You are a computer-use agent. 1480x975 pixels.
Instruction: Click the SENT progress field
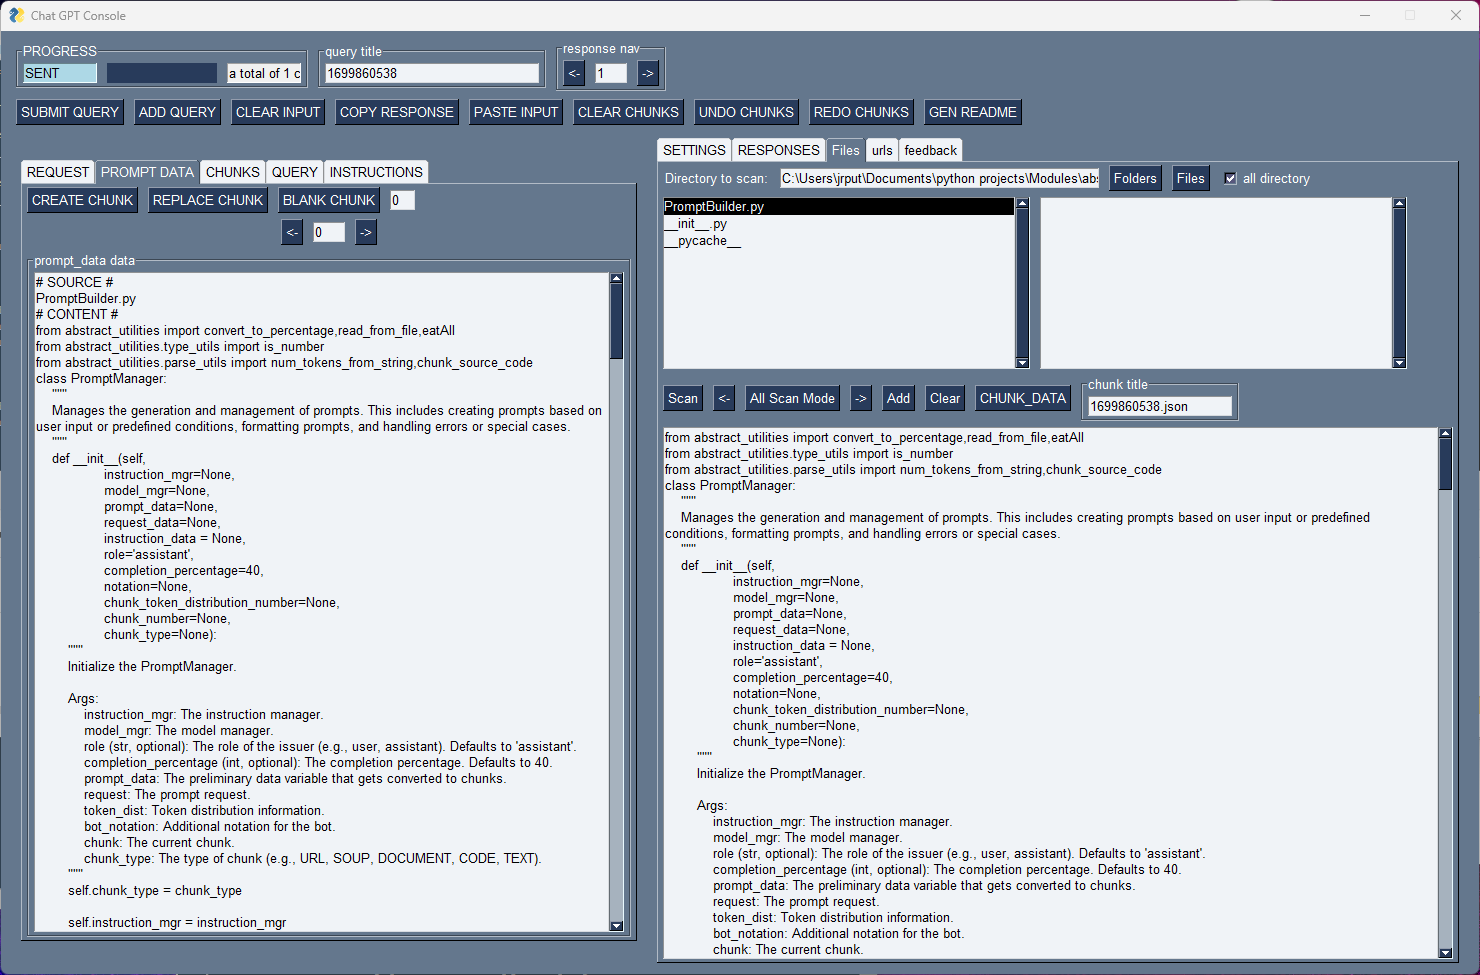click(60, 73)
